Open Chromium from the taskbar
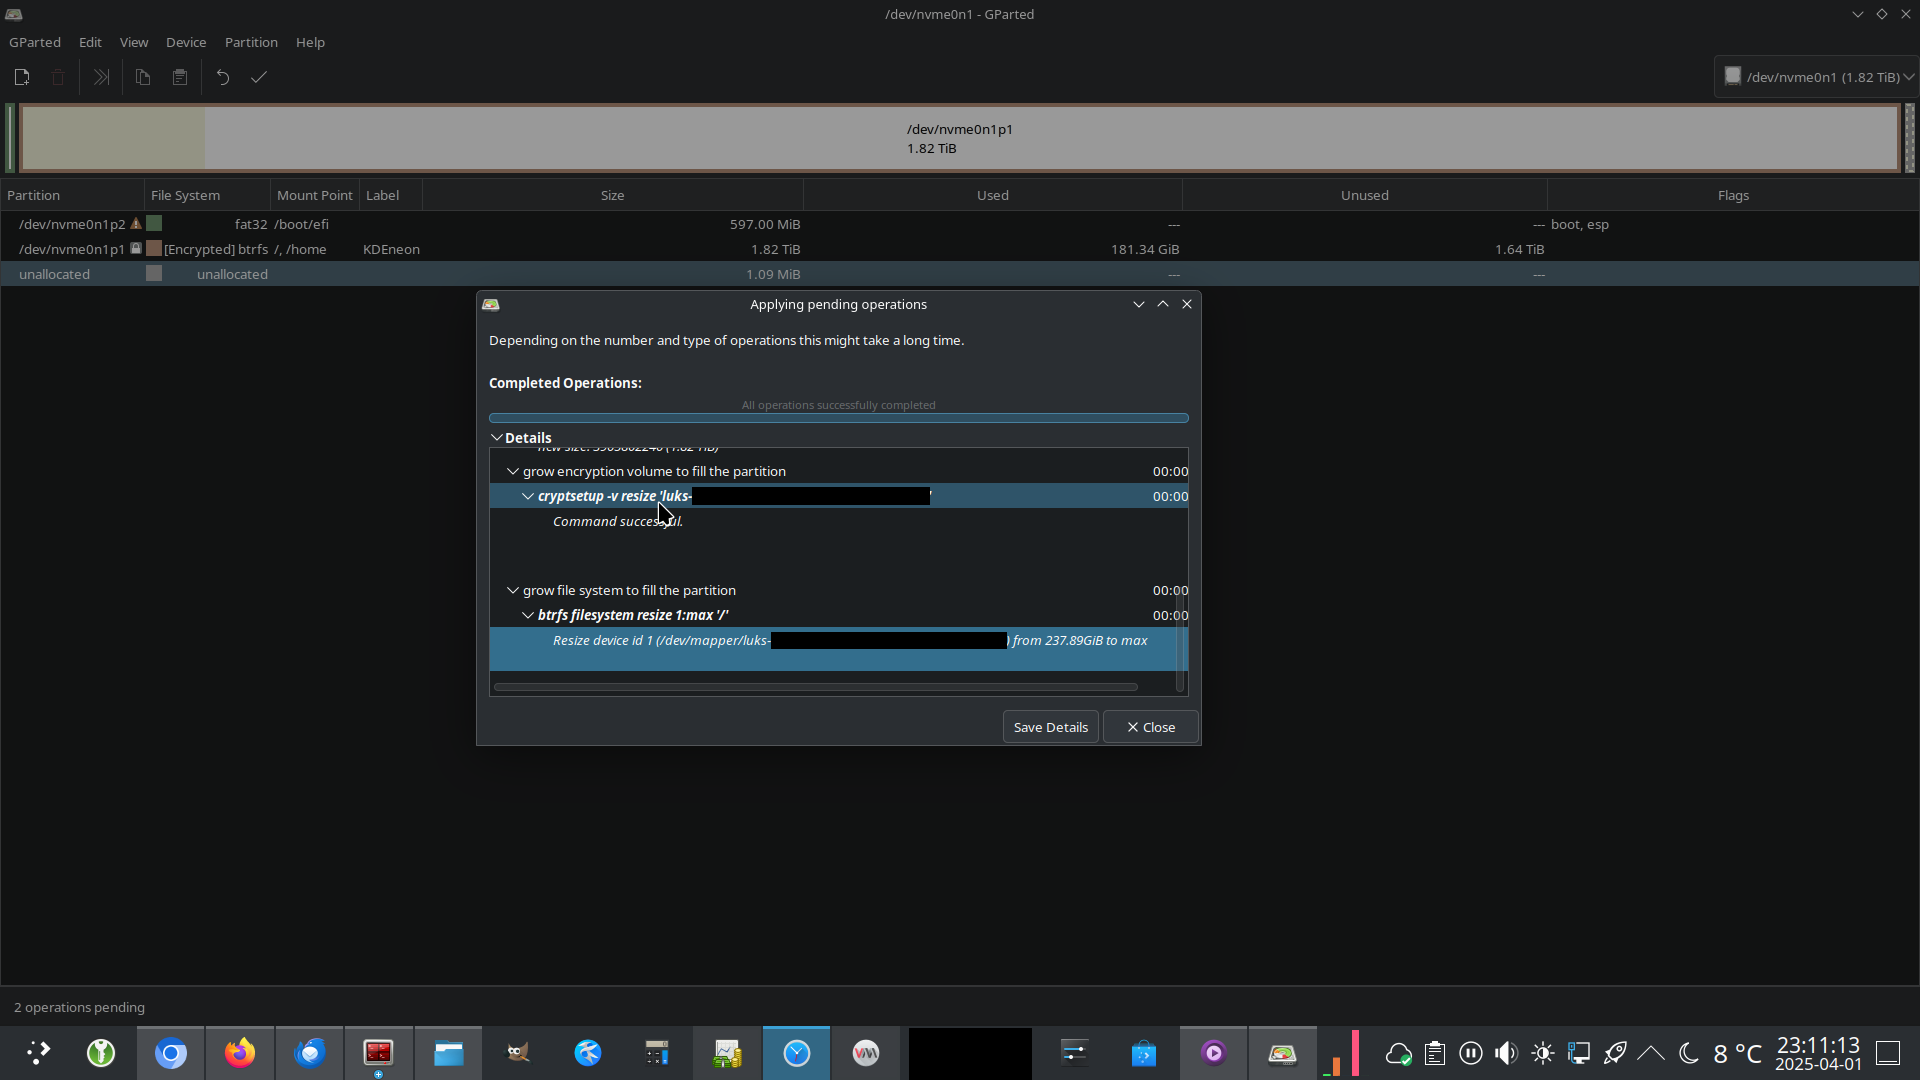The image size is (1920, 1080). click(171, 1053)
